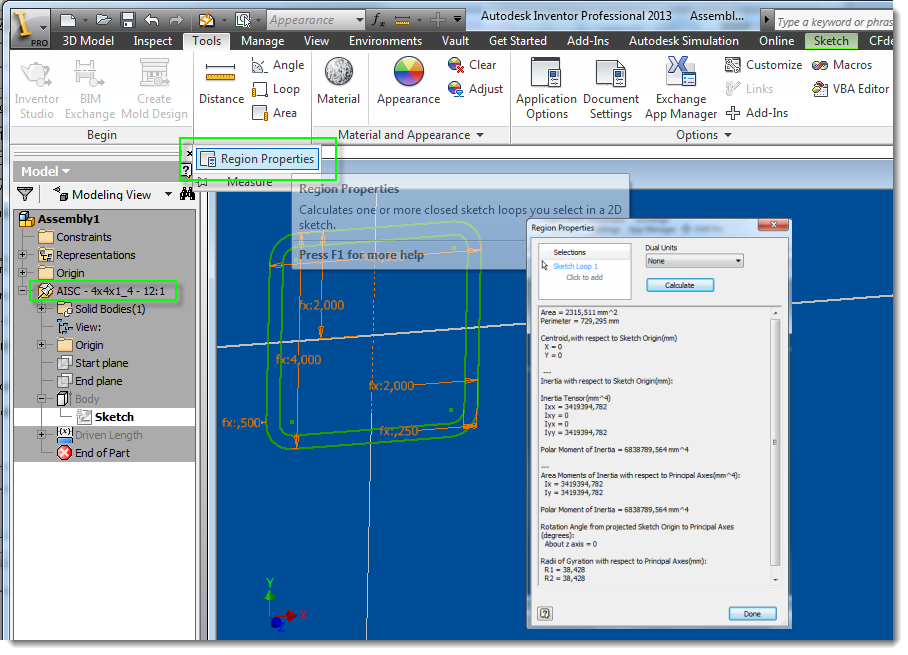This screenshot has height=655, width=908.
Task: Switch to the 3D Model tab
Action: [88, 41]
